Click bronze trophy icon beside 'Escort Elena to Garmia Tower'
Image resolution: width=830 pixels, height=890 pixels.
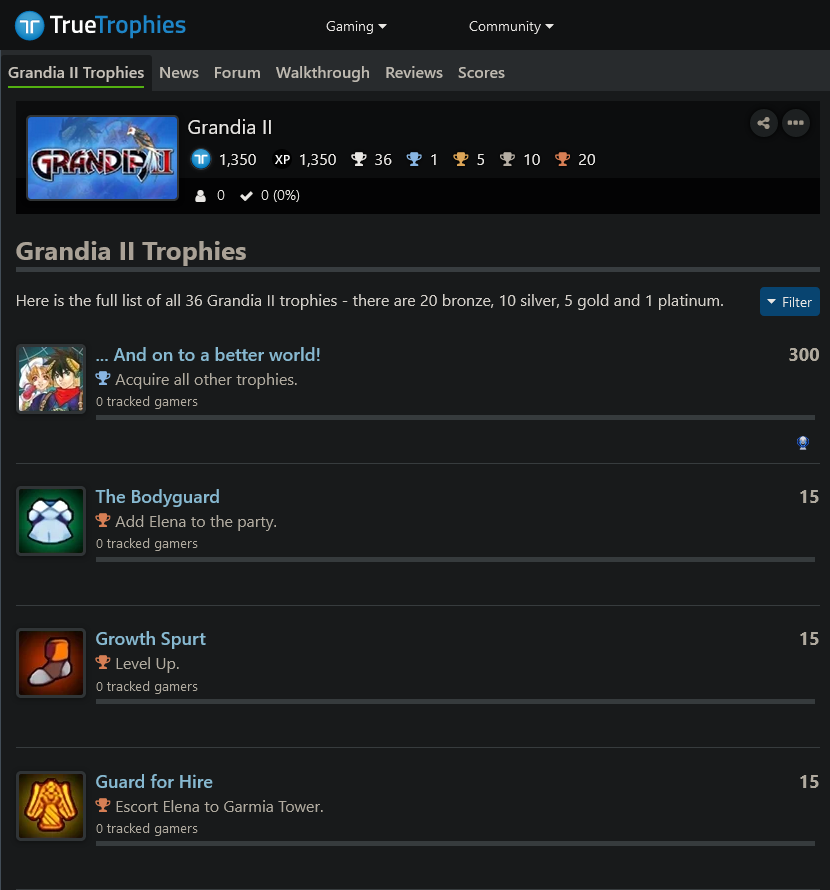pyautogui.click(x=103, y=805)
